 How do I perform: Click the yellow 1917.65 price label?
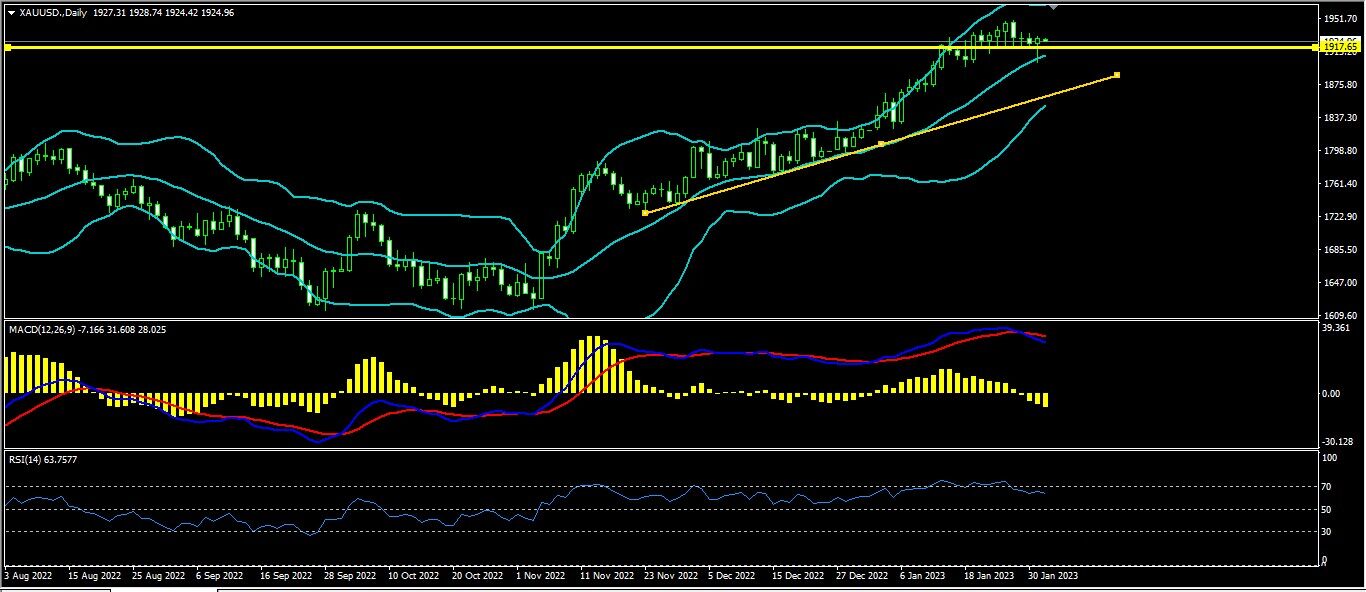coord(1340,47)
